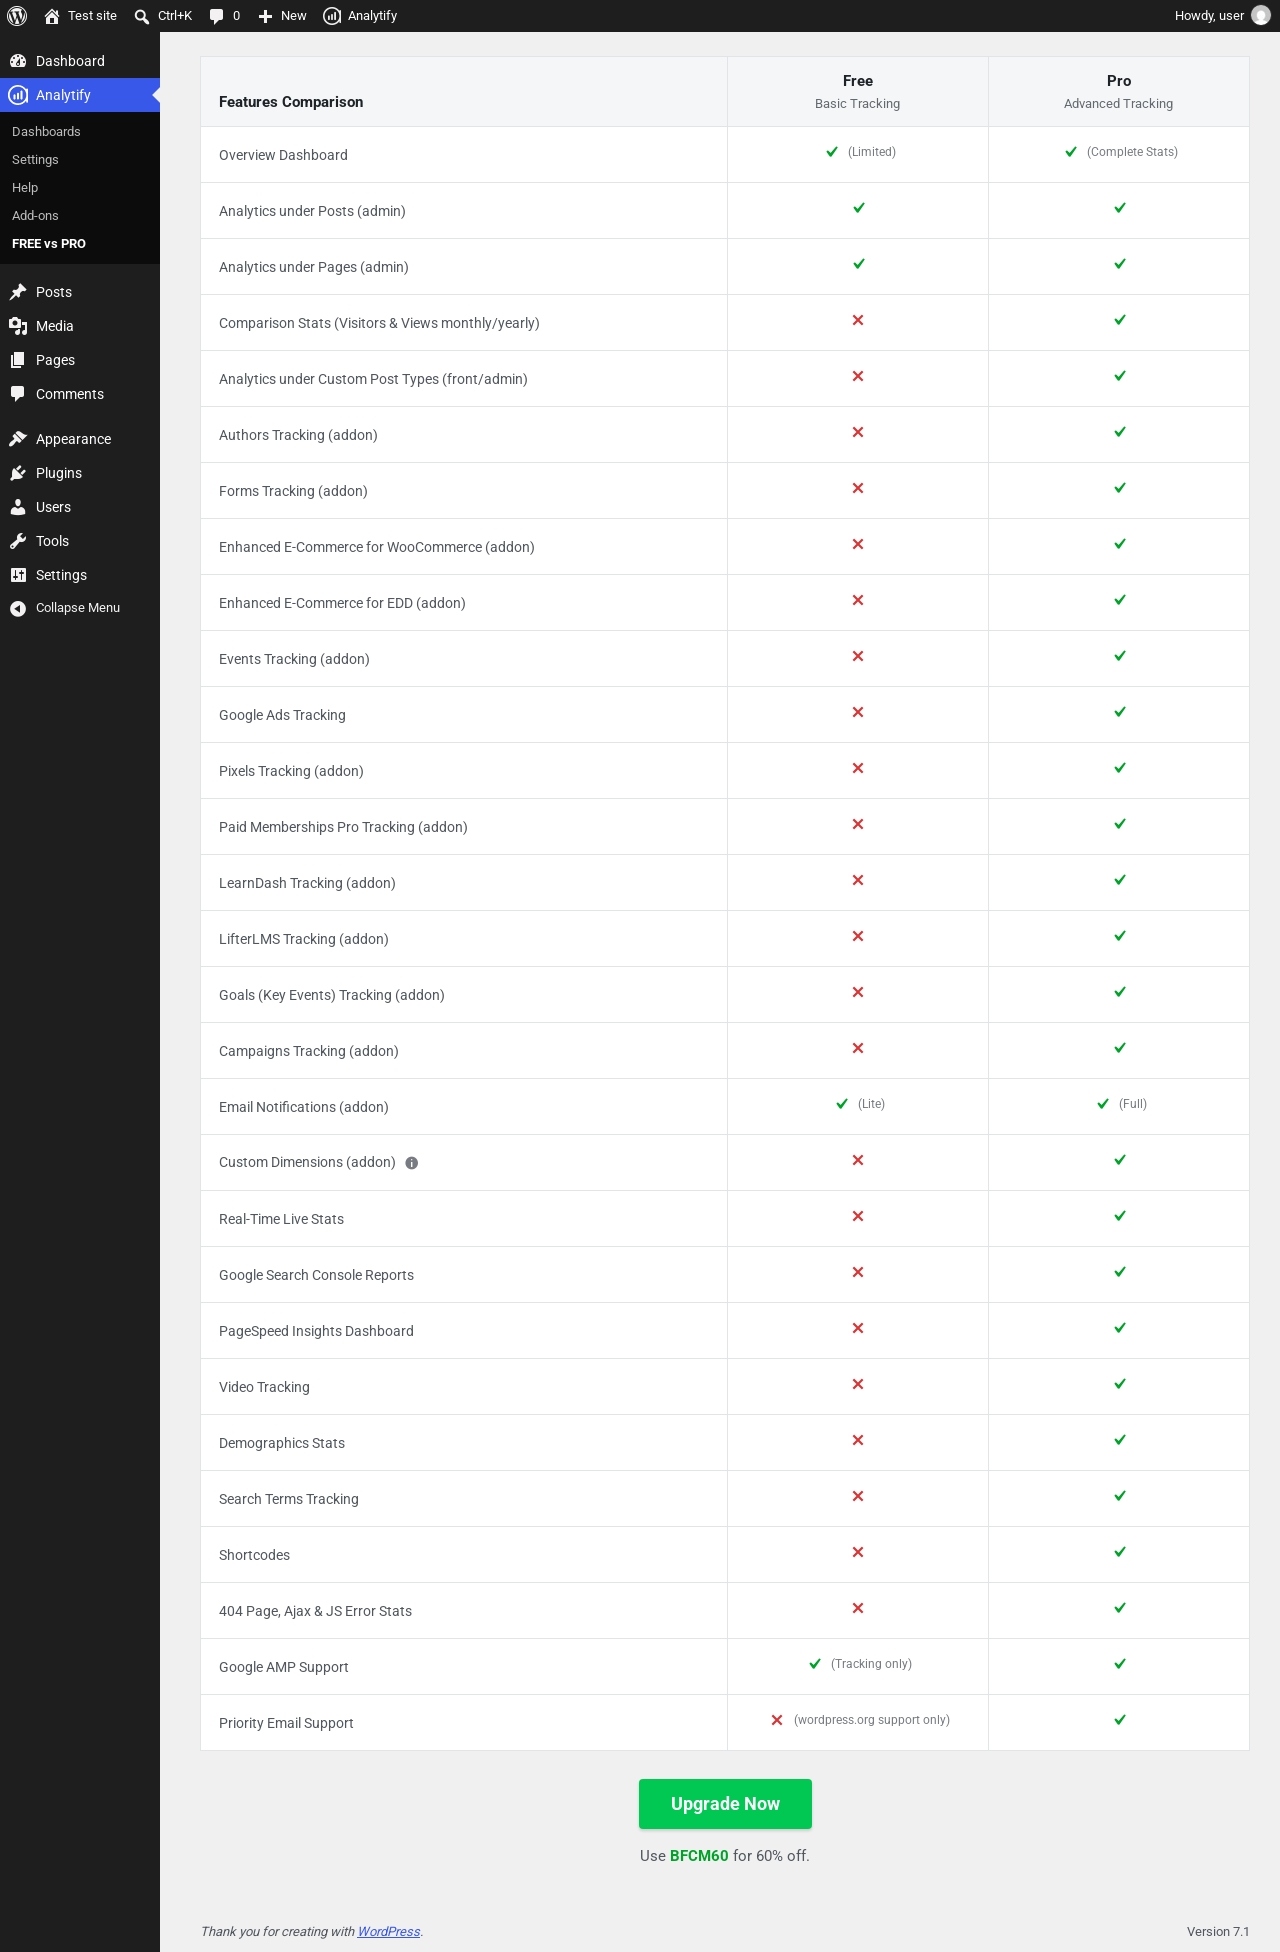The image size is (1280, 1952).
Task: Click the New plus icon in admin bar
Action: (265, 16)
